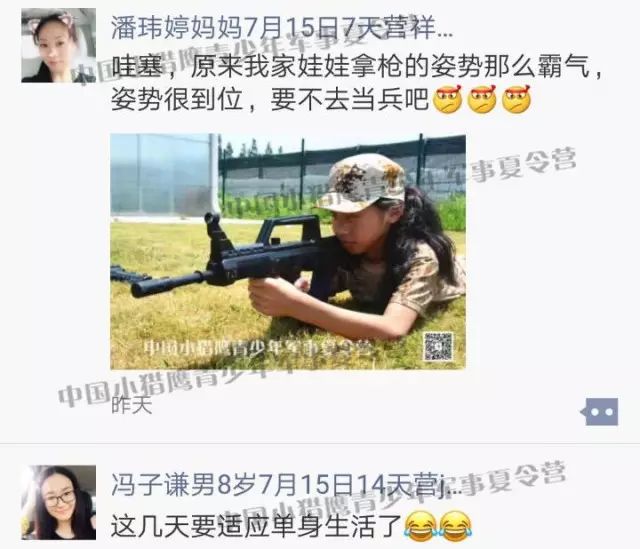Click the first laughing-tears emoji

pyautogui.click(x=420, y=526)
